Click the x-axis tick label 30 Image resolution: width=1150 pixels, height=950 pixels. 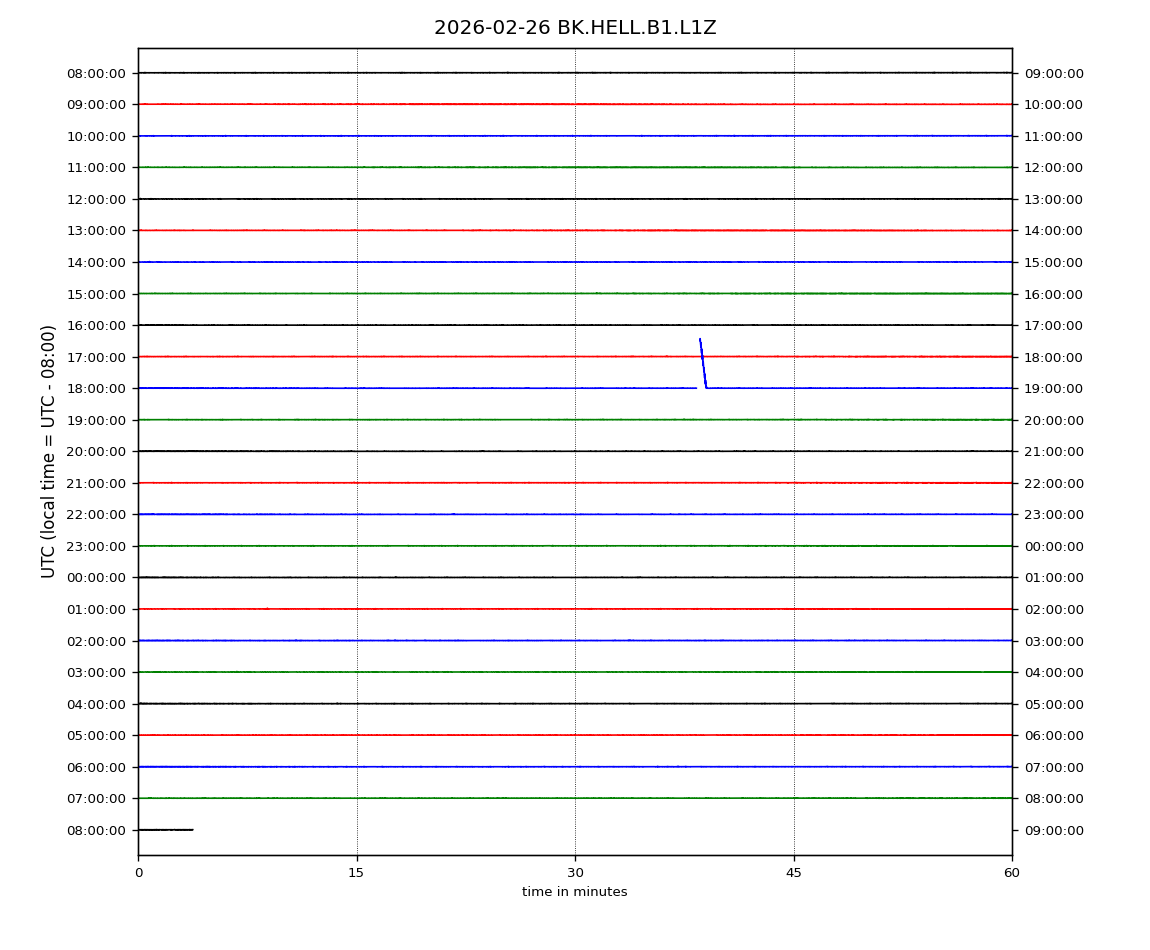(575, 873)
